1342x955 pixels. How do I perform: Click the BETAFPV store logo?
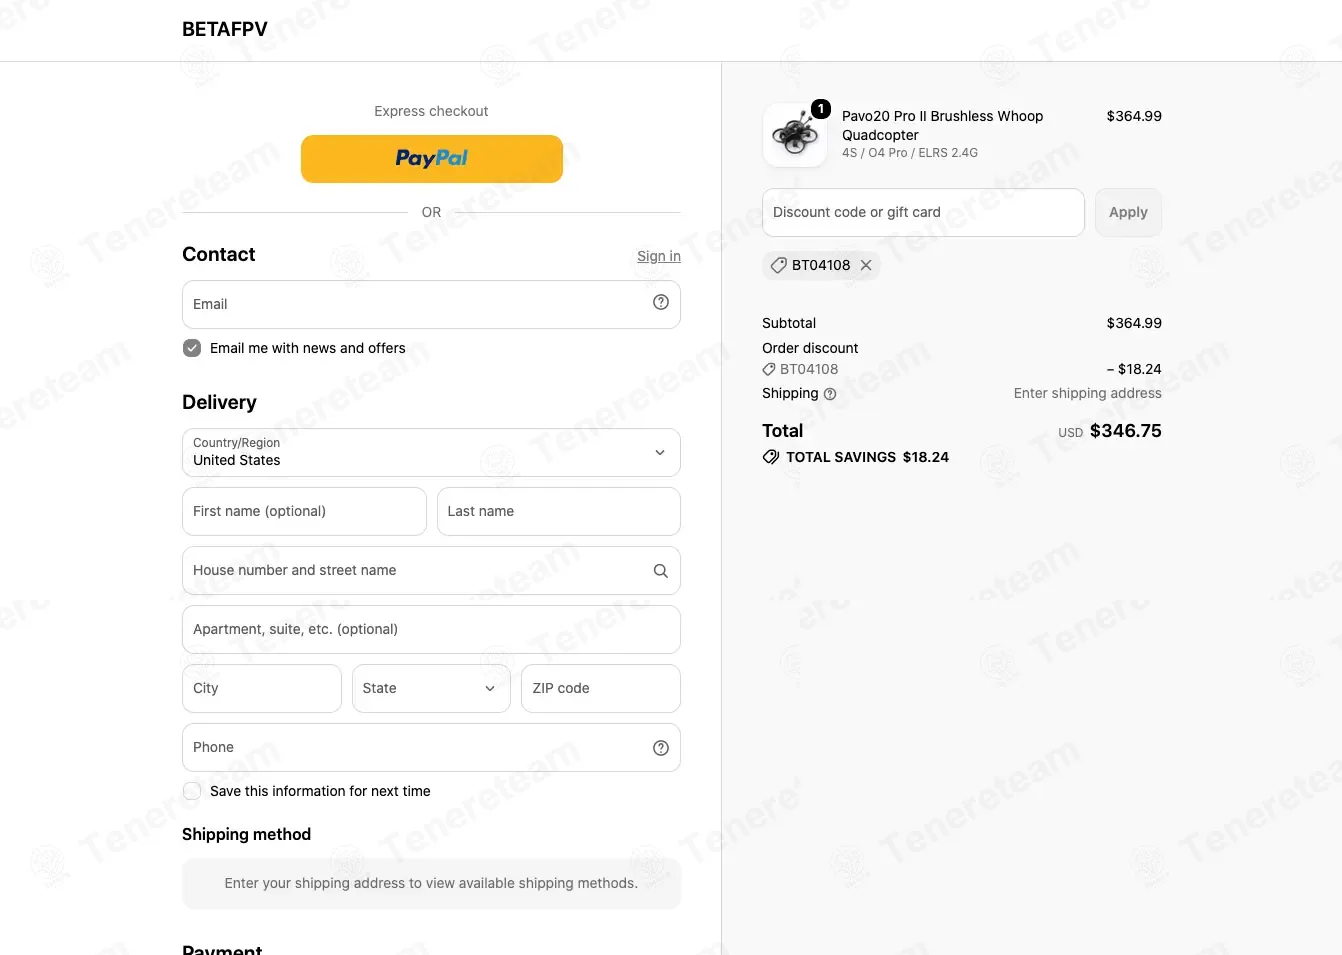coord(225,30)
